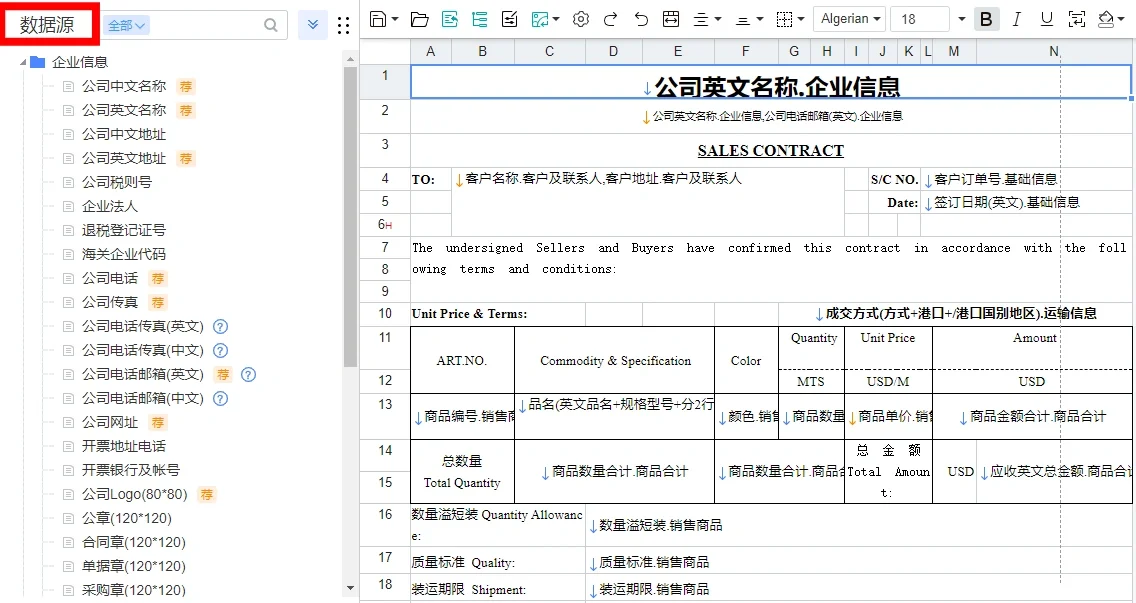Click the Redo icon in the toolbar
Viewport: 1136px width, 603px height.
(x=611, y=18)
